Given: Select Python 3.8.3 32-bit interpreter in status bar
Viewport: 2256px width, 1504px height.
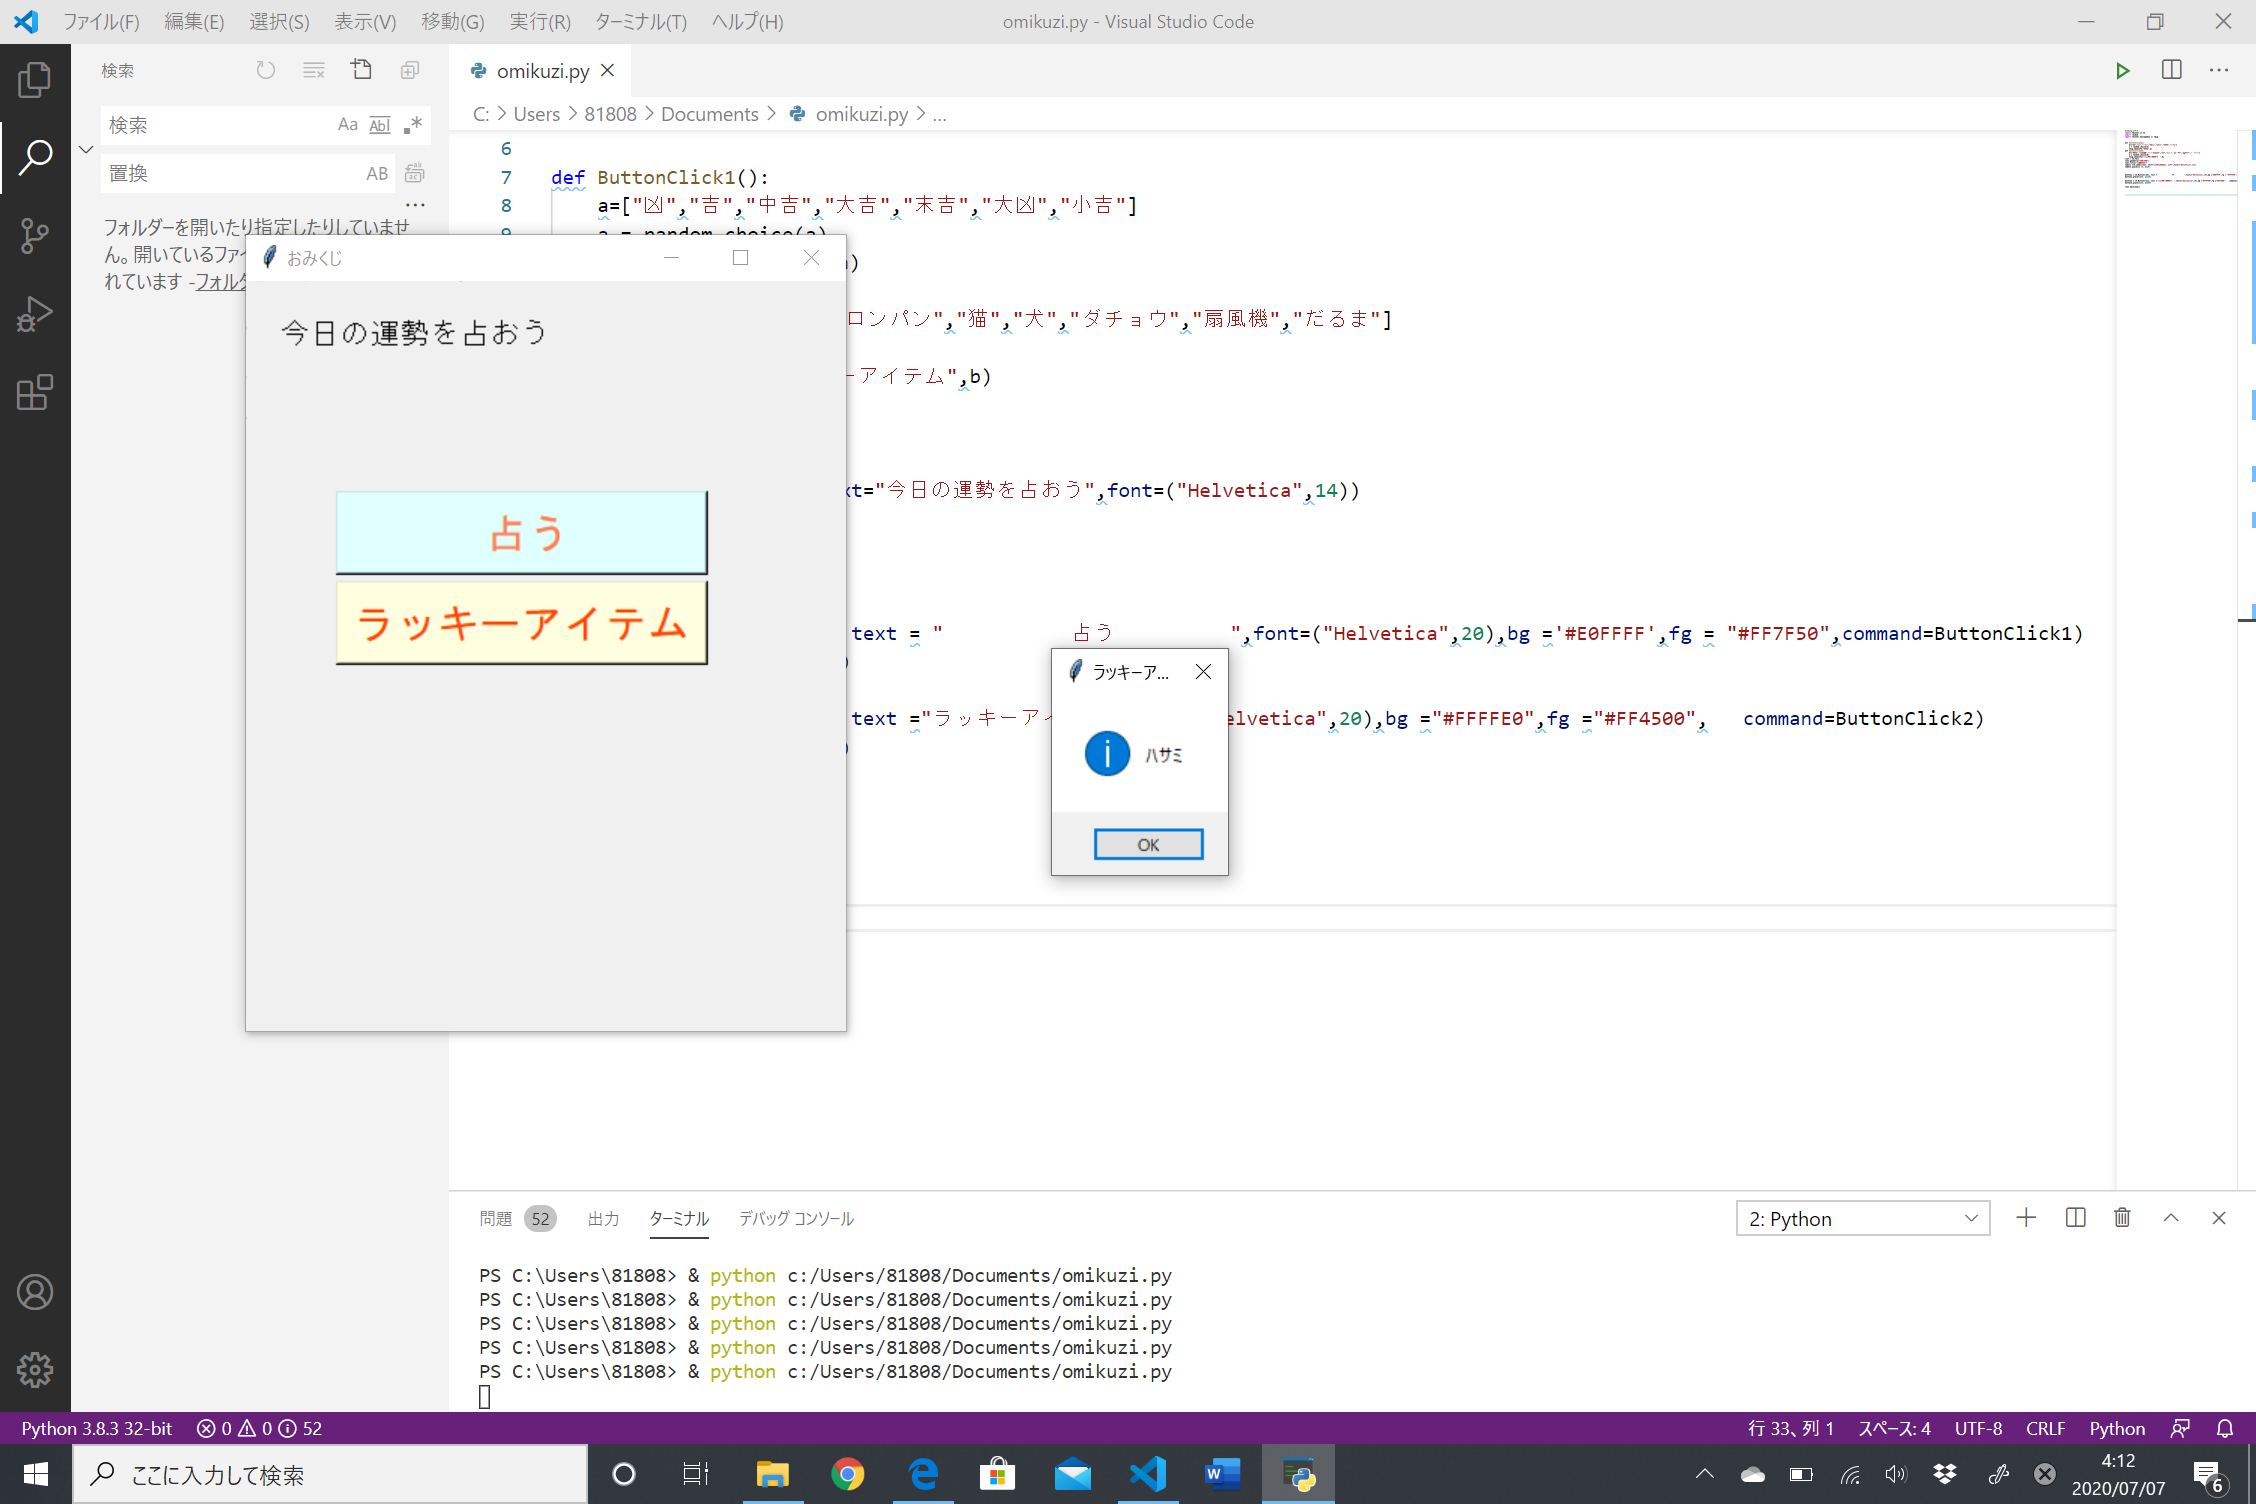Looking at the screenshot, I should tap(97, 1429).
